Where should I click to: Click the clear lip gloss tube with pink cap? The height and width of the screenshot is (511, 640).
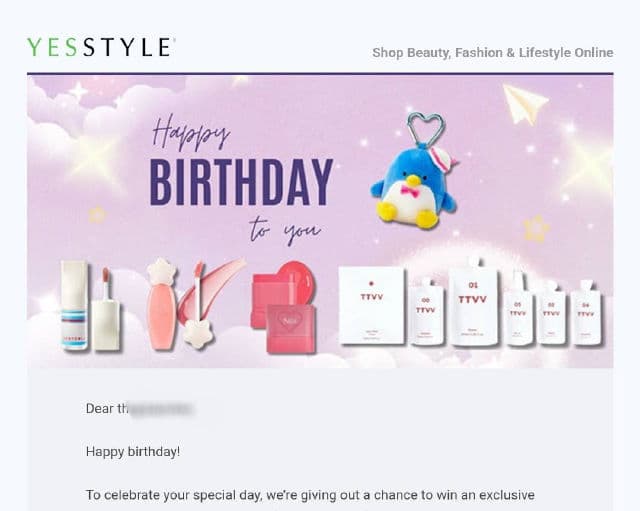pyautogui.click(x=106, y=309)
